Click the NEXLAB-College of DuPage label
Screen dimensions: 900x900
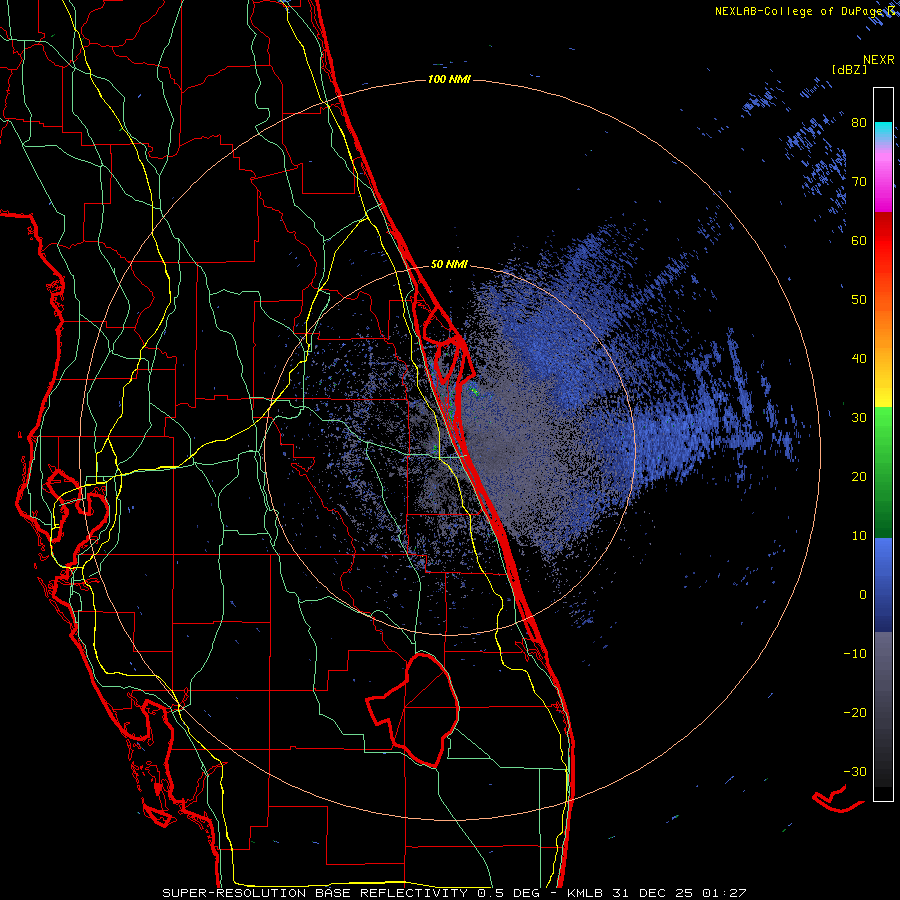click(801, 11)
